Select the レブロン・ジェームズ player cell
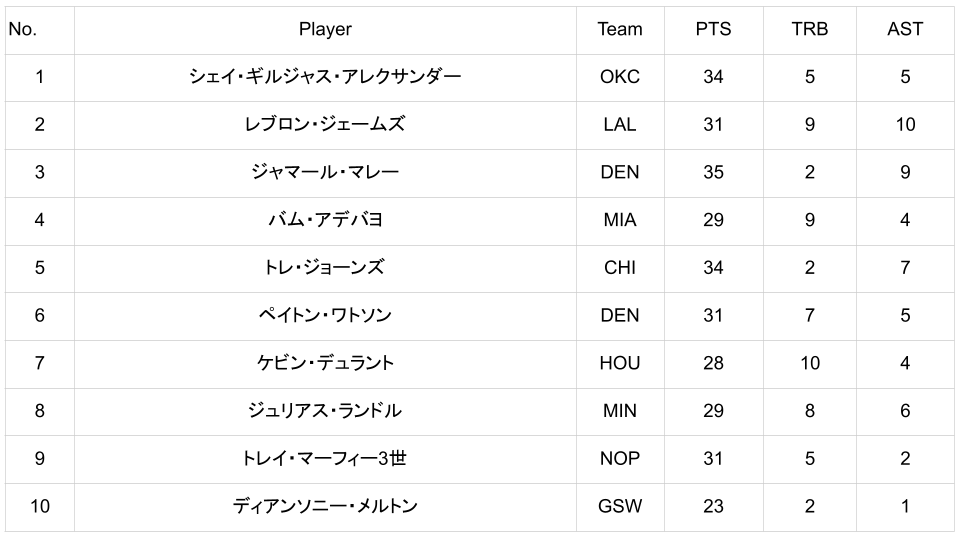Image resolution: width=960 pixels, height=540 pixels. [x=325, y=124]
